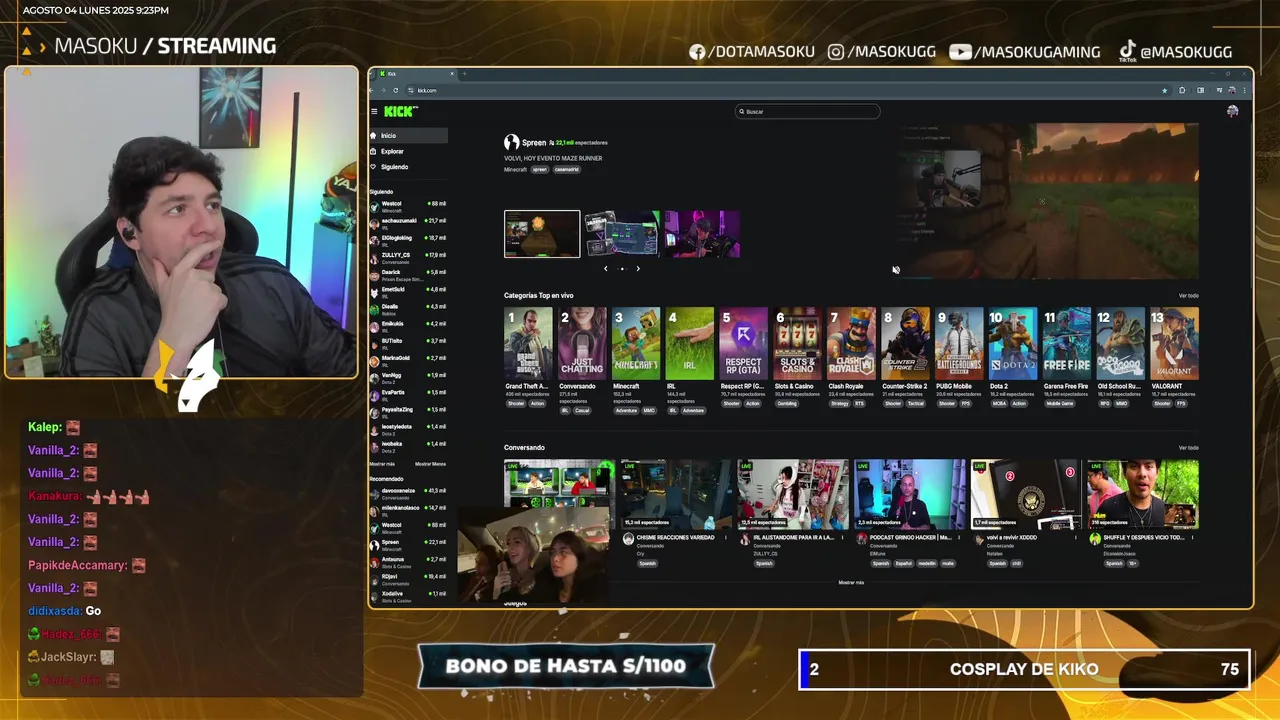
Task: Open the Just Chatting Conversando category
Action: pos(582,344)
